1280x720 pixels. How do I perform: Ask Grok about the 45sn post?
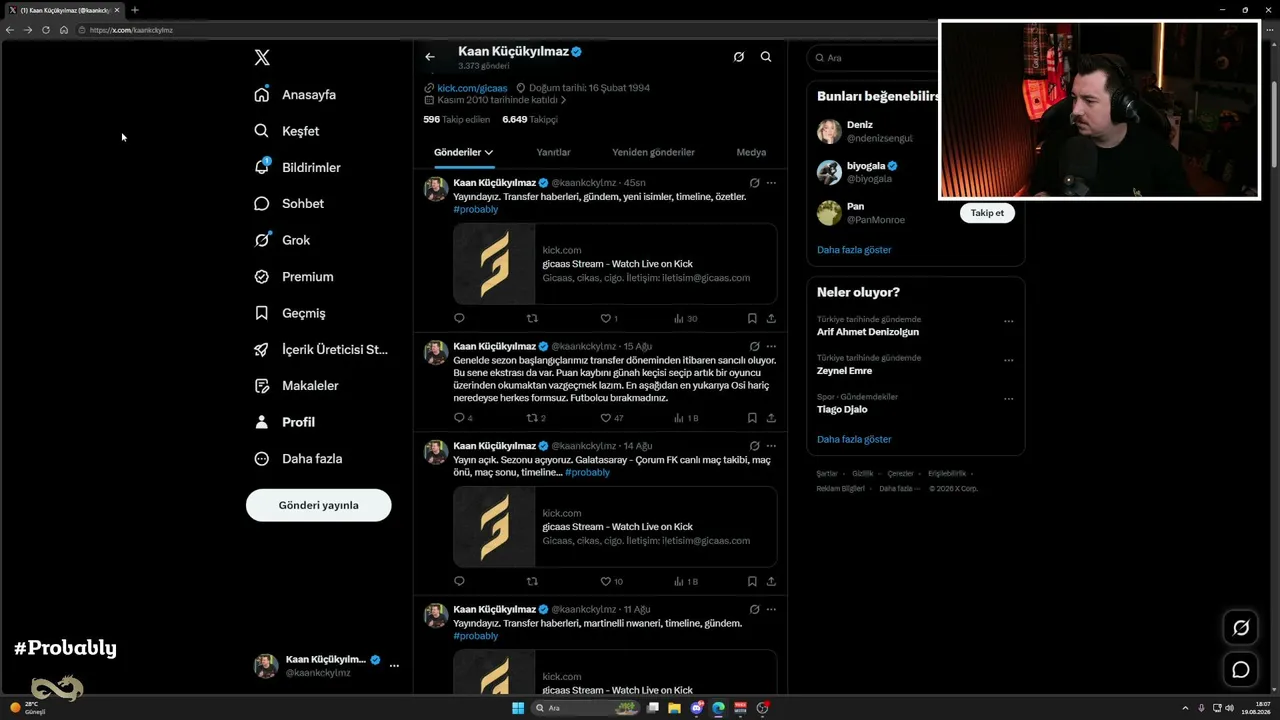tap(754, 183)
